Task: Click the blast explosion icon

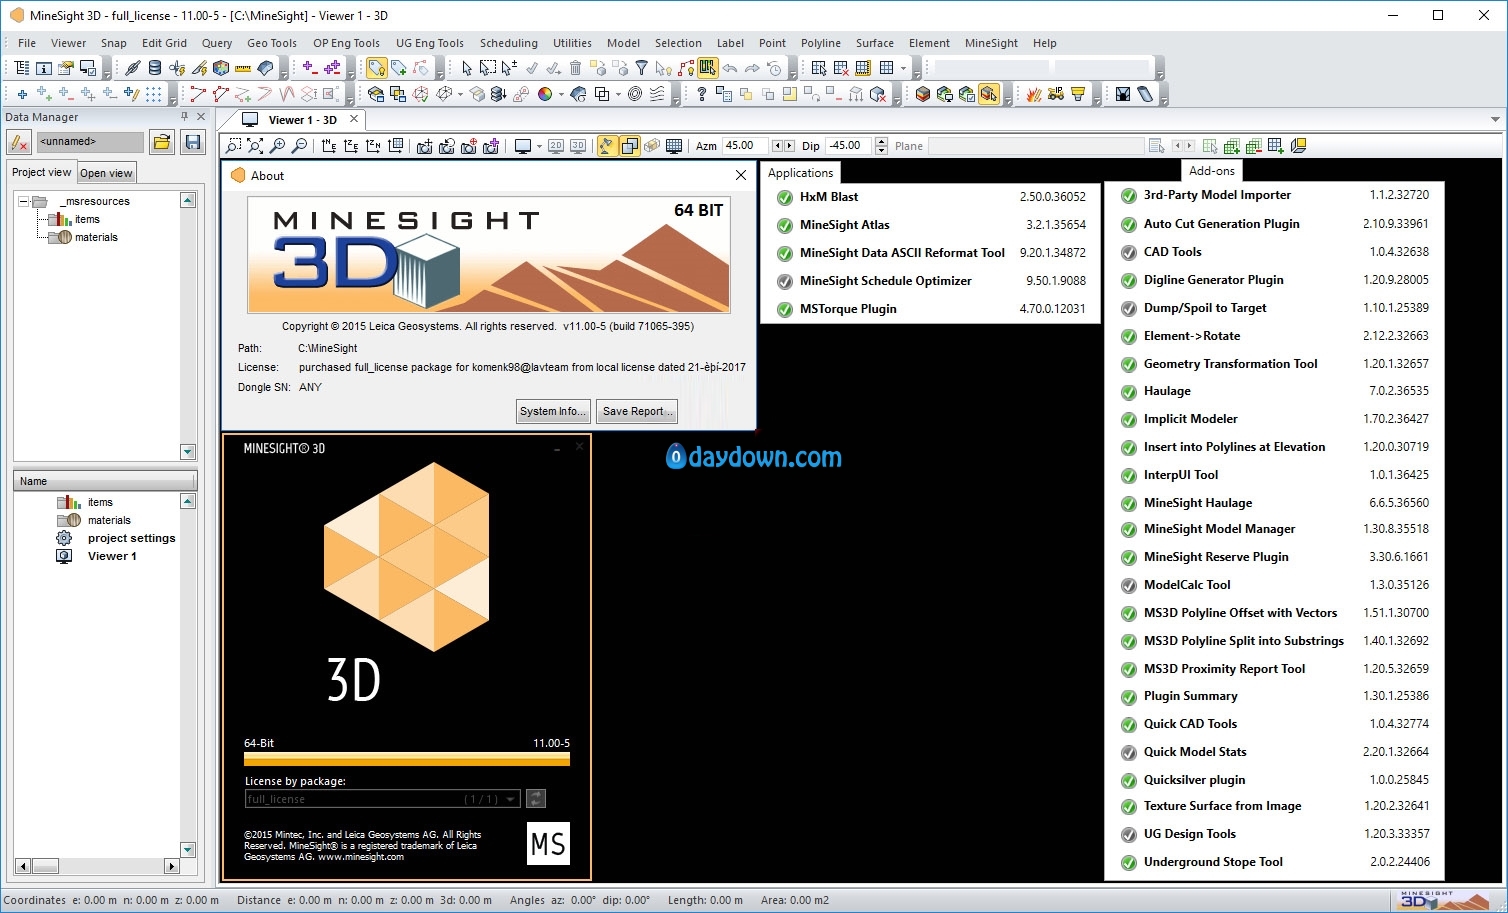Action: (x=1034, y=94)
